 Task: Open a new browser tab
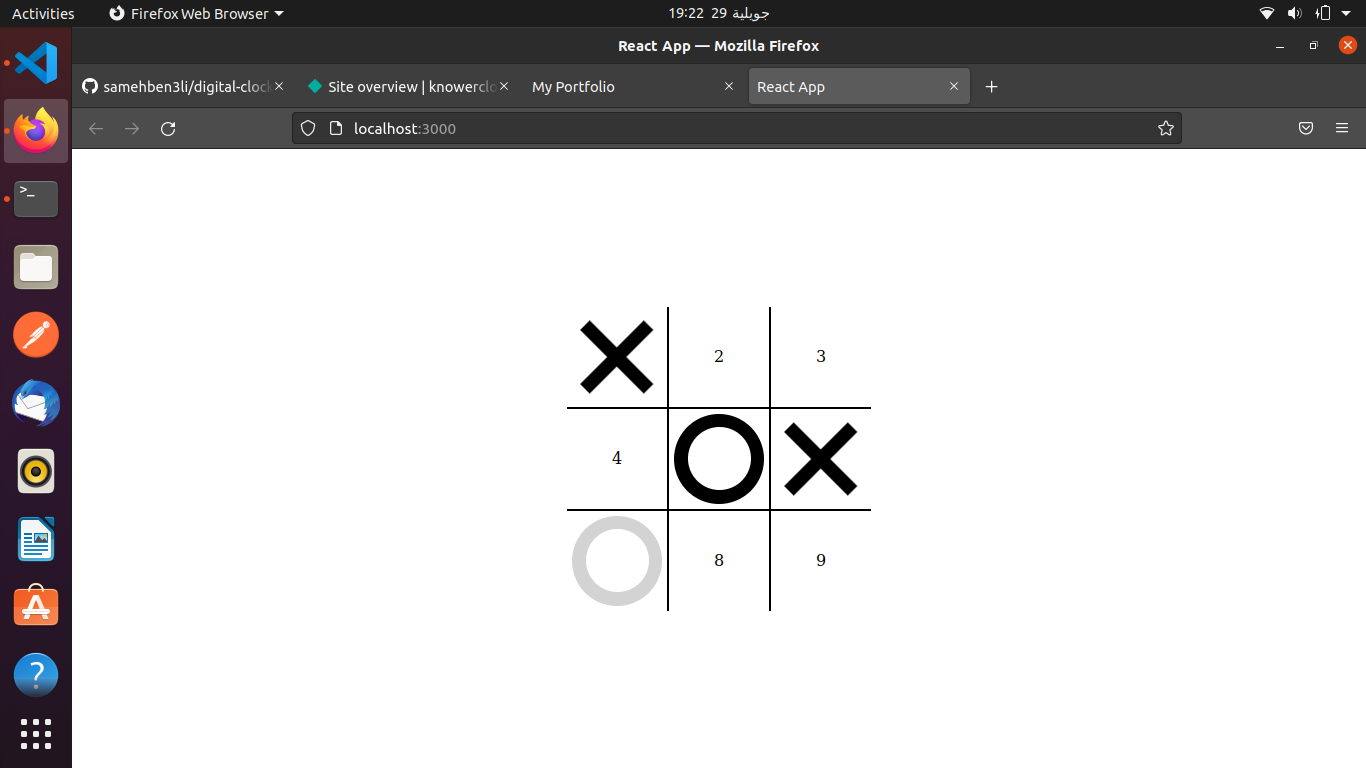991,87
